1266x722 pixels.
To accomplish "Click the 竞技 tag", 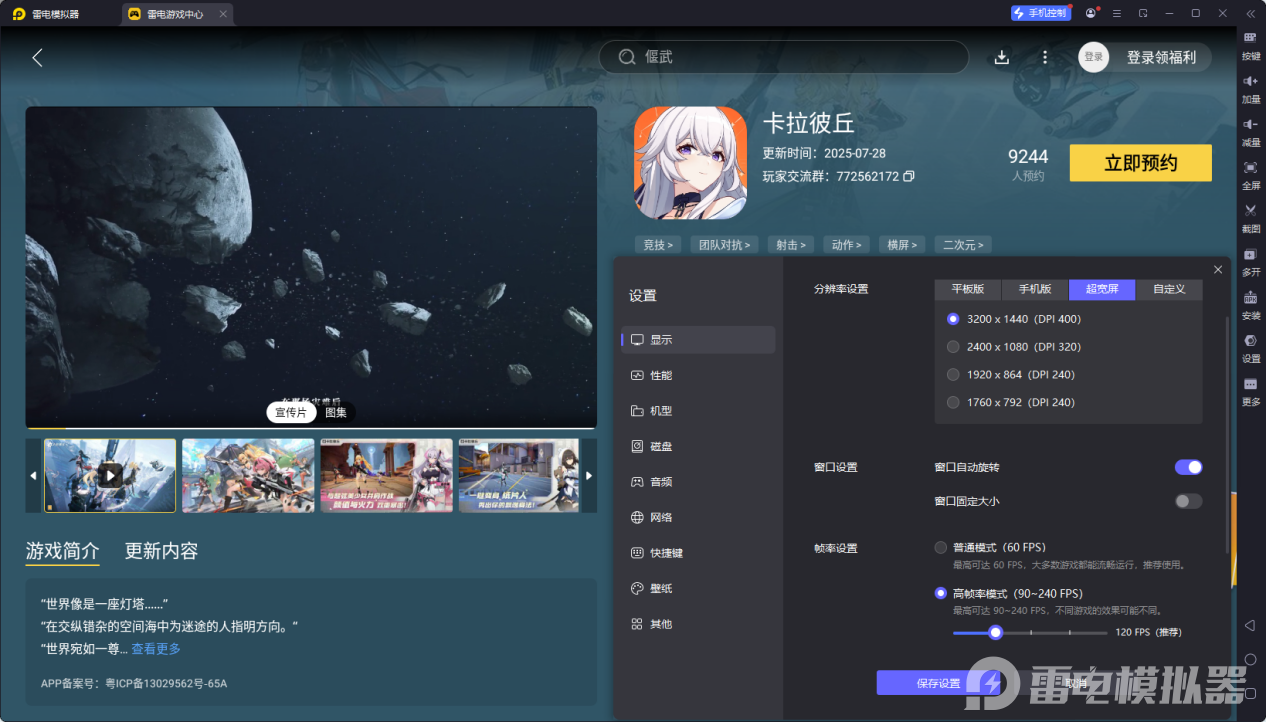I will coord(657,245).
